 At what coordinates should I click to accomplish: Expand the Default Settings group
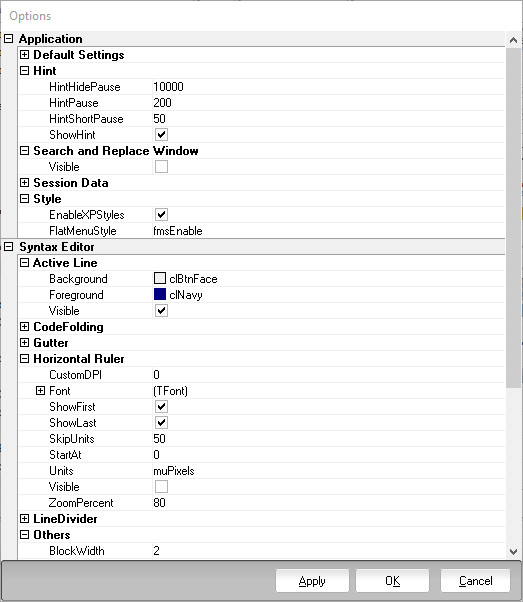[x=24, y=55]
